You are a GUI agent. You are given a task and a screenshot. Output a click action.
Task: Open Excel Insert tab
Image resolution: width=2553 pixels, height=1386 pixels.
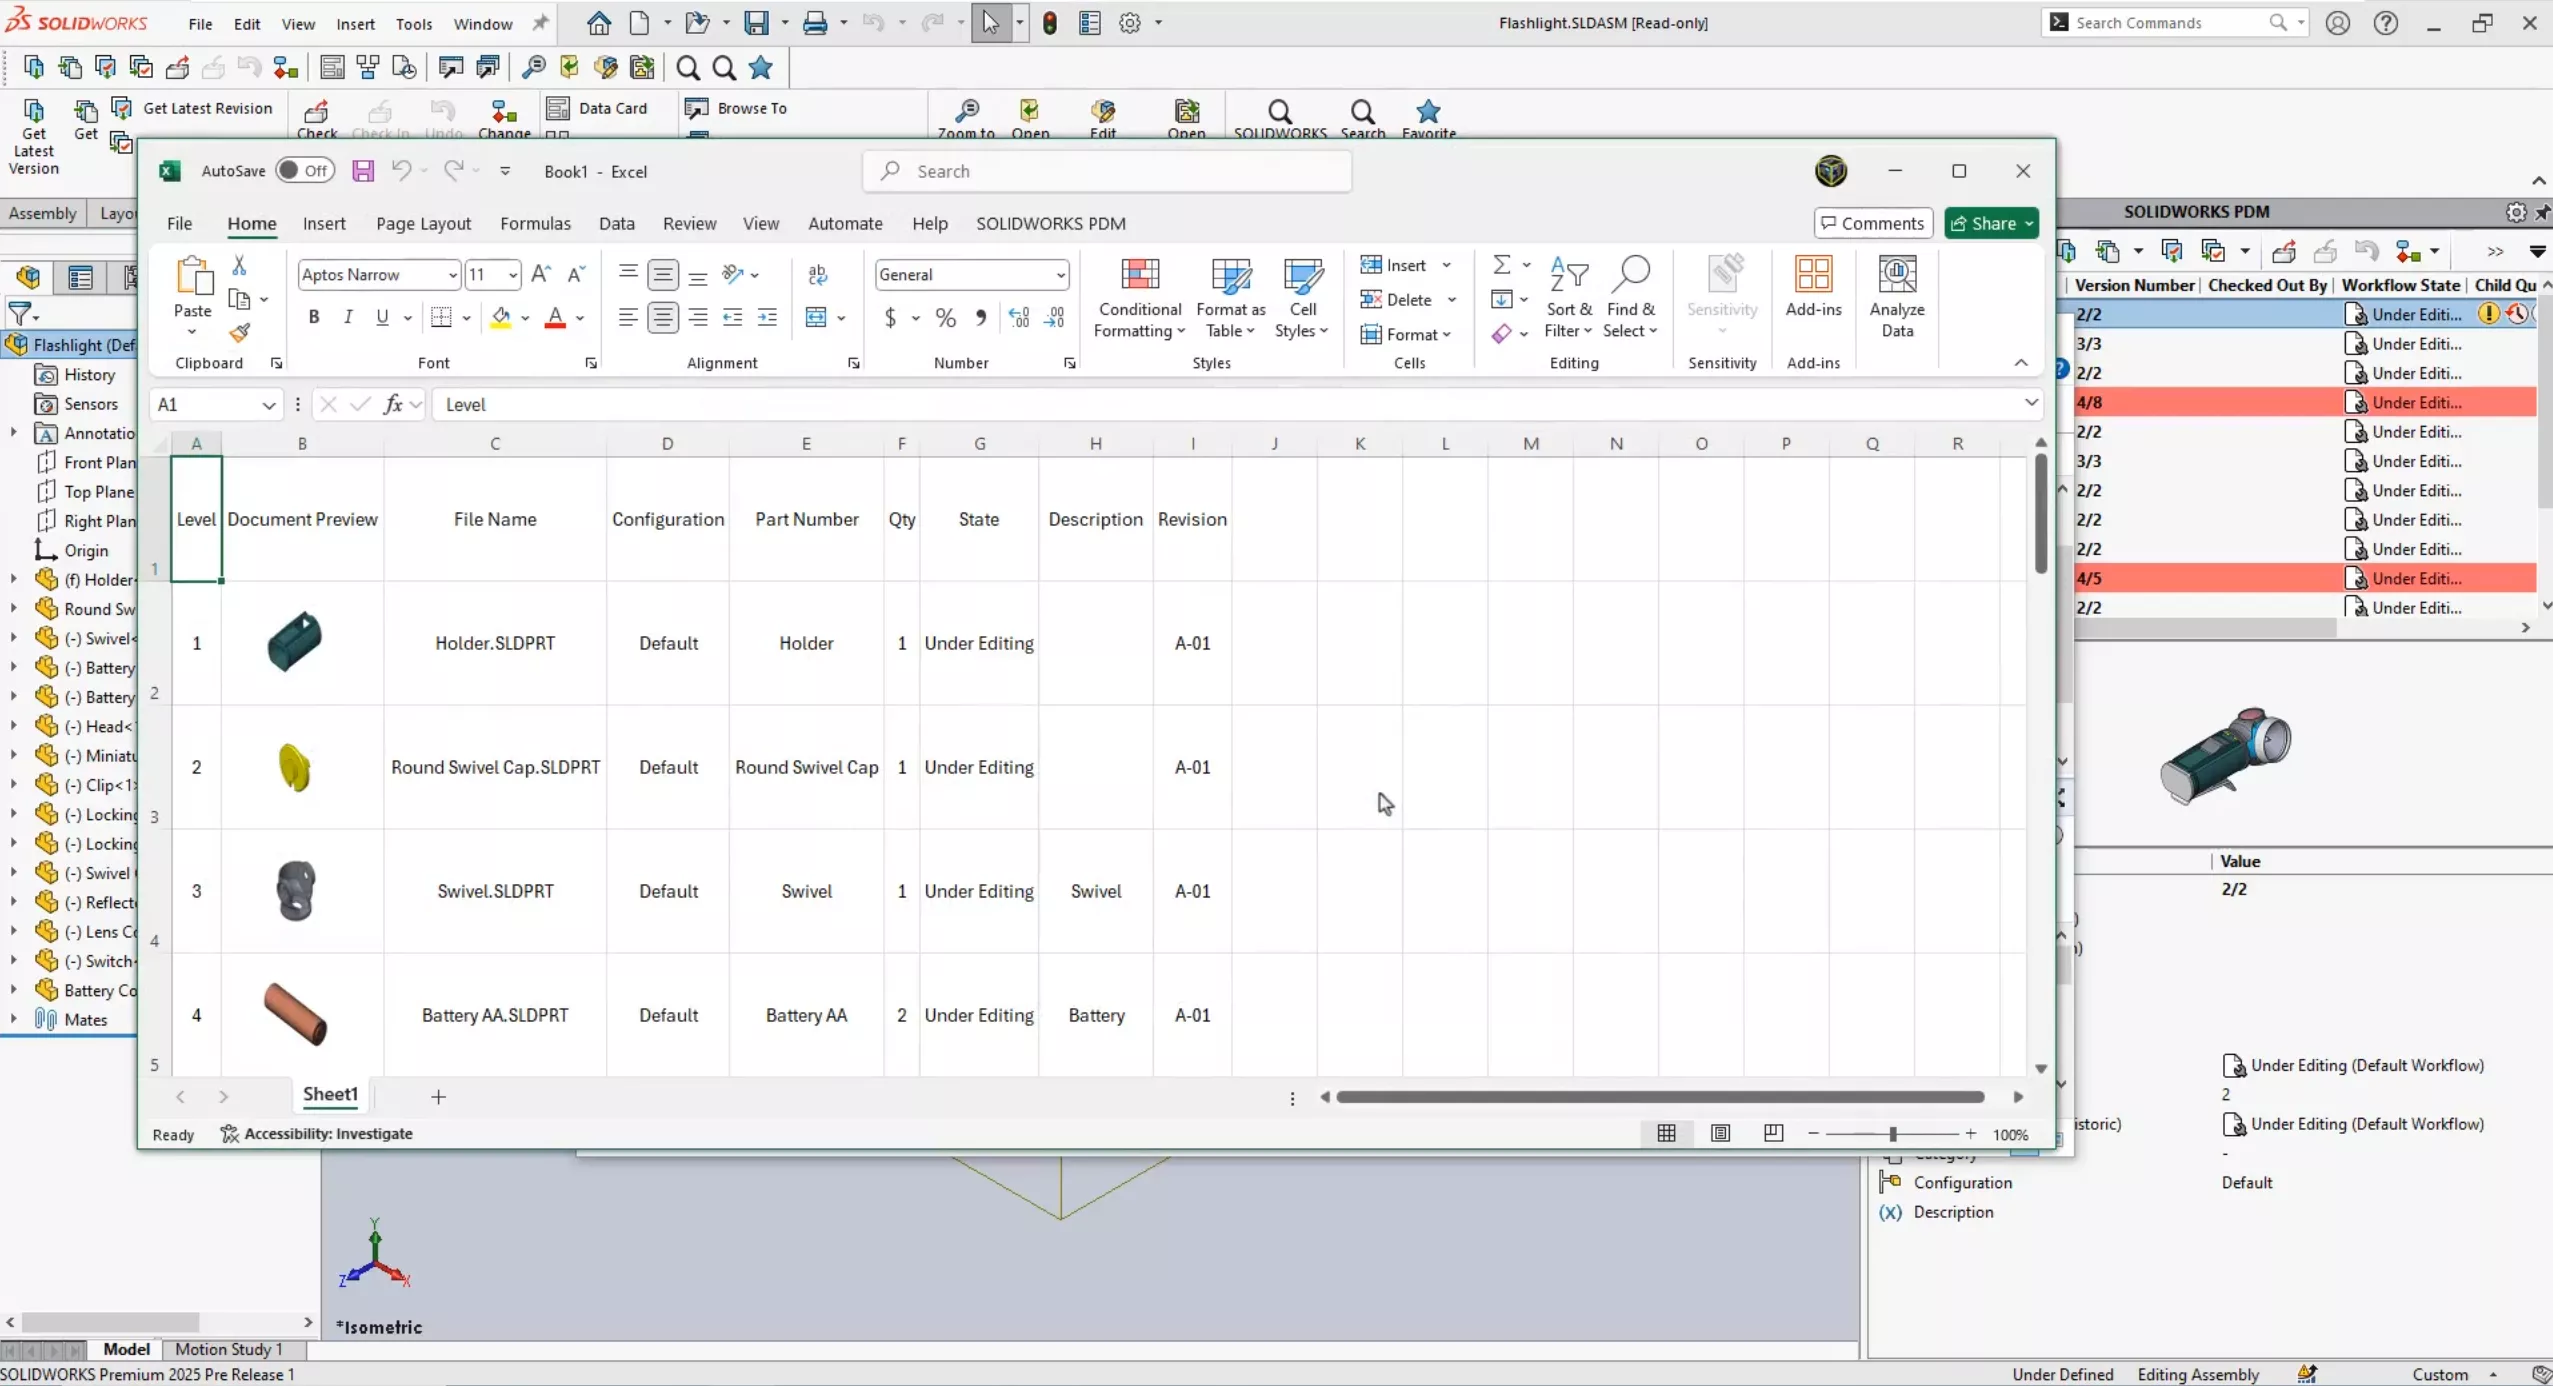point(324,224)
